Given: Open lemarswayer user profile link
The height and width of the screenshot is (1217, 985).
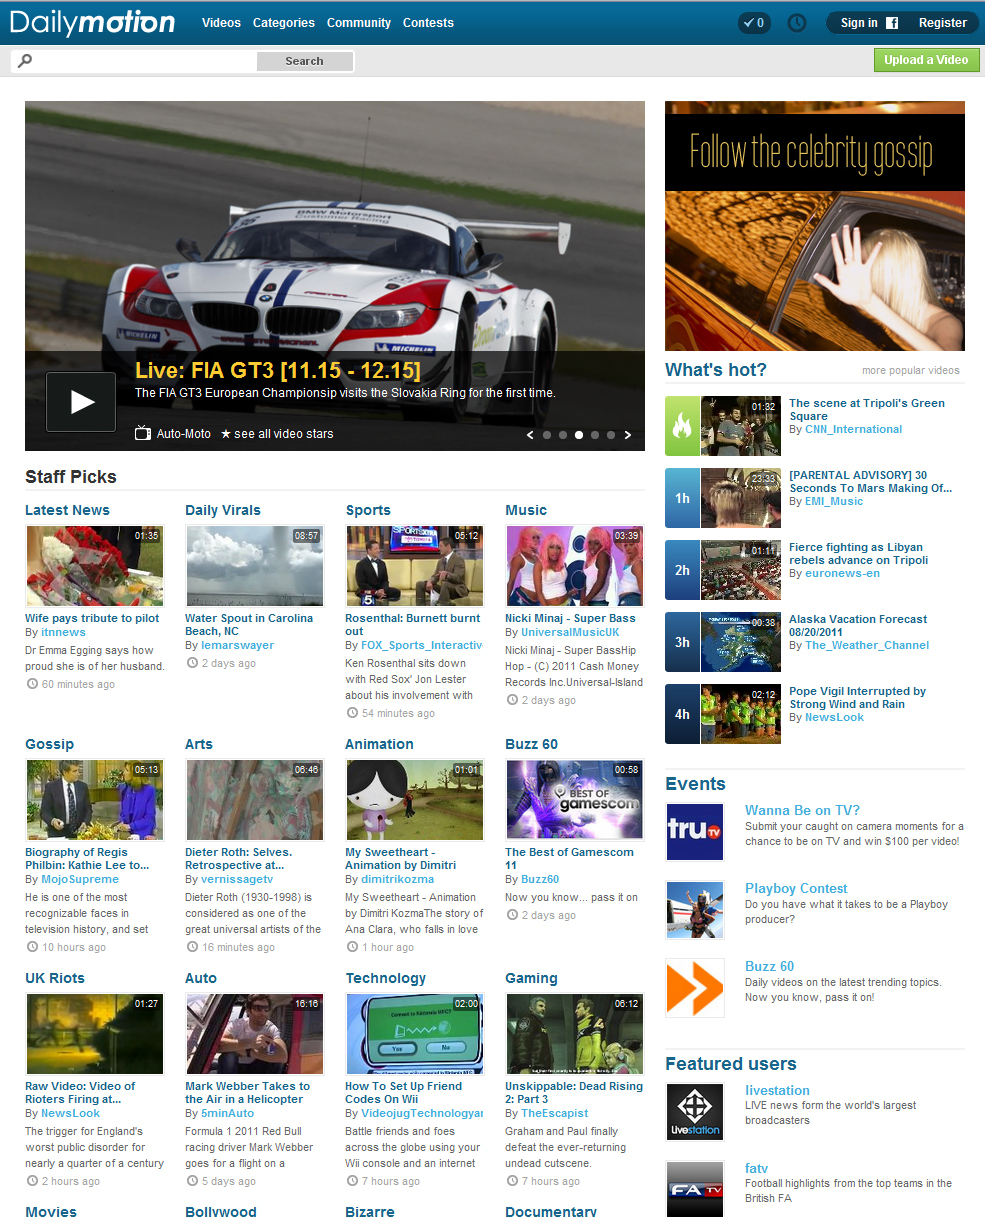Looking at the screenshot, I should (x=237, y=645).
